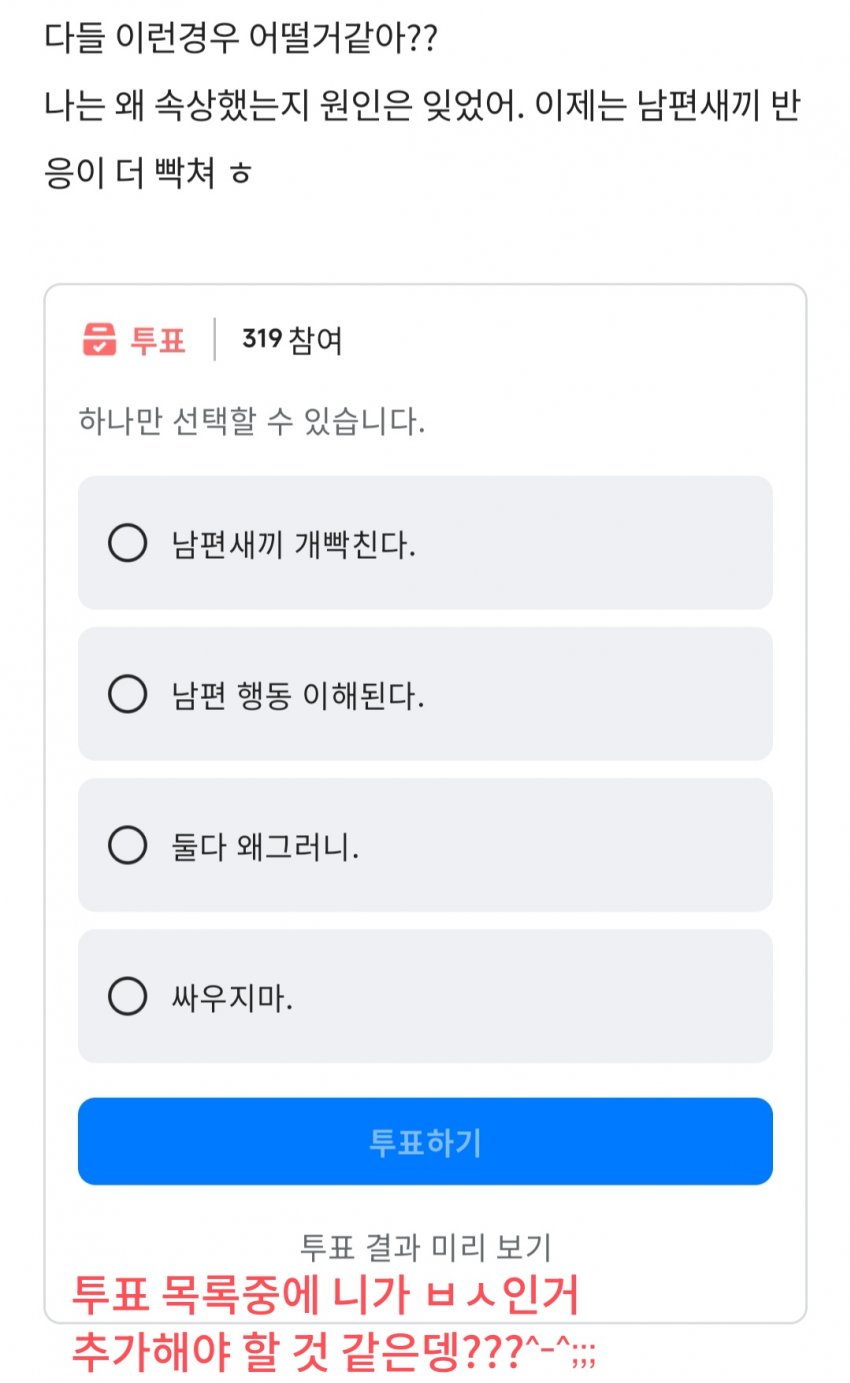Select radio circle for 남편 행동 이해된다
Viewport: 850px width, 1383px height.
coord(127,694)
